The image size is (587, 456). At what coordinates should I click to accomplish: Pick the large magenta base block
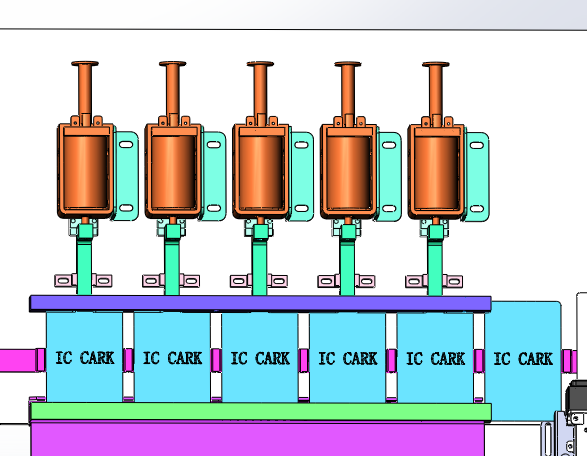pyautogui.click(x=258, y=438)
